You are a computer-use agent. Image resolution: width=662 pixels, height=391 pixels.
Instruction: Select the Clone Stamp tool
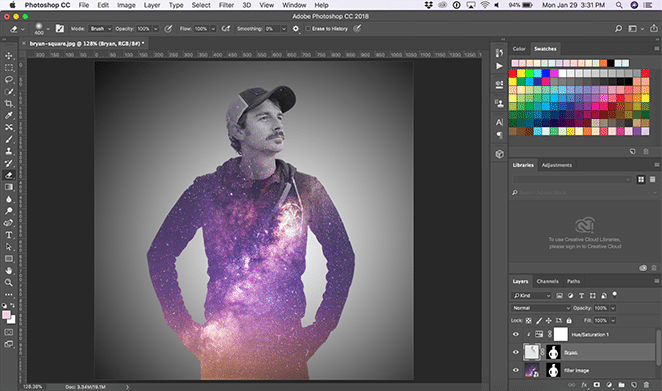click(x=8, y=151)
